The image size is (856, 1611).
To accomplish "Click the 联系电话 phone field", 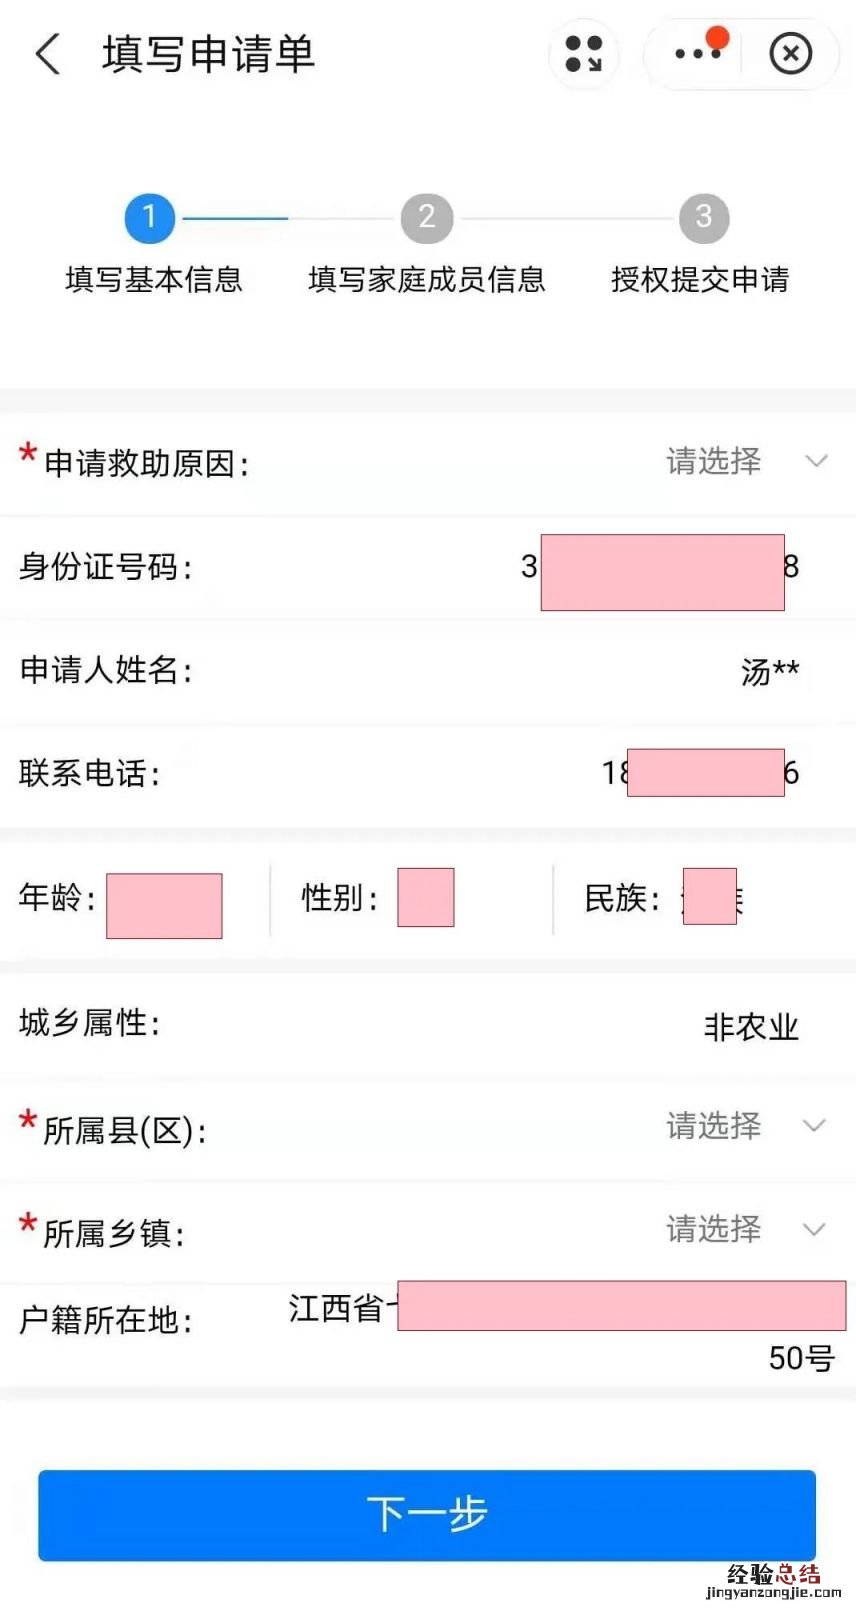I will click(x=700, y=773).
